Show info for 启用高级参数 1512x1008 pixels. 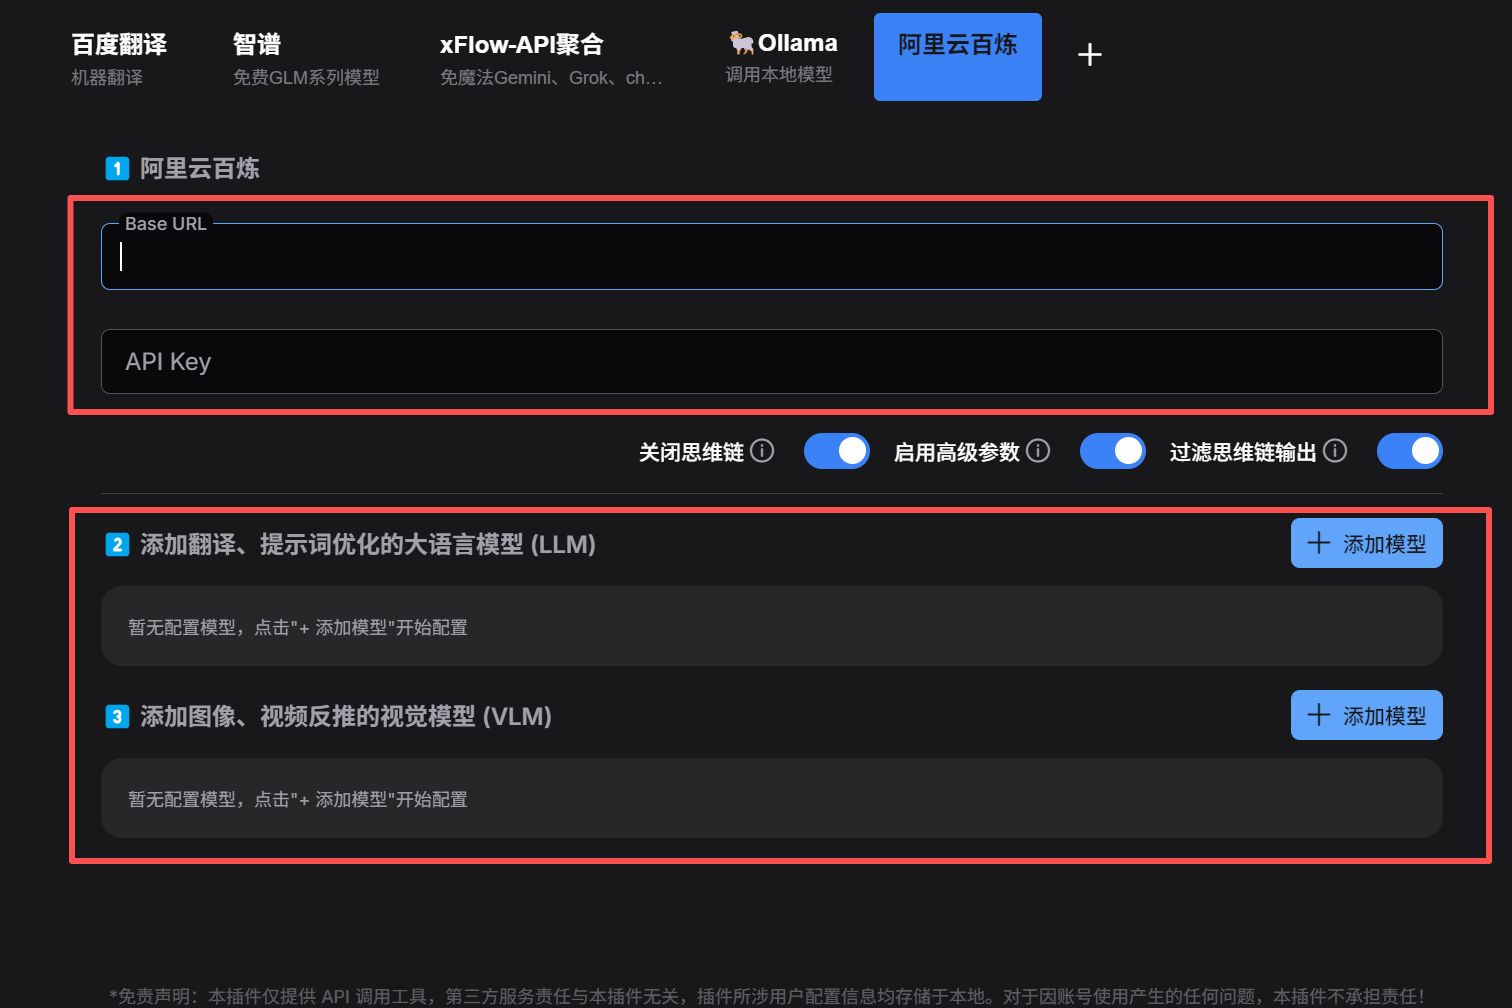1038,451
